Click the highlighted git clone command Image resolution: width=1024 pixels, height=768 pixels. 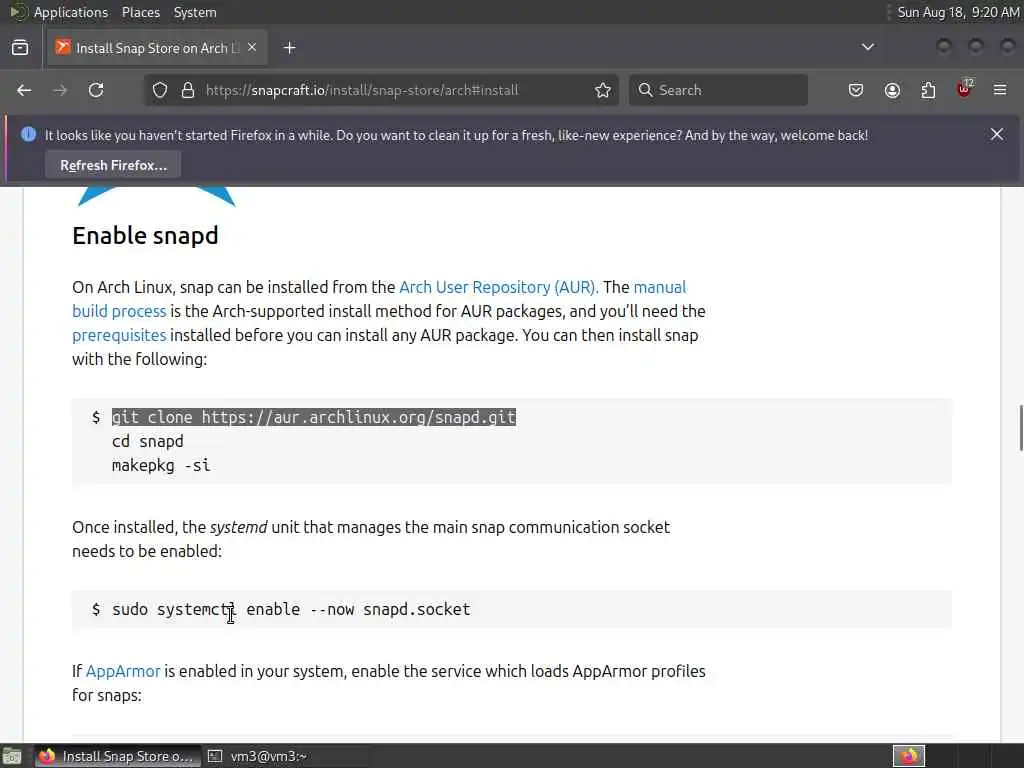(x=313, y=417)
